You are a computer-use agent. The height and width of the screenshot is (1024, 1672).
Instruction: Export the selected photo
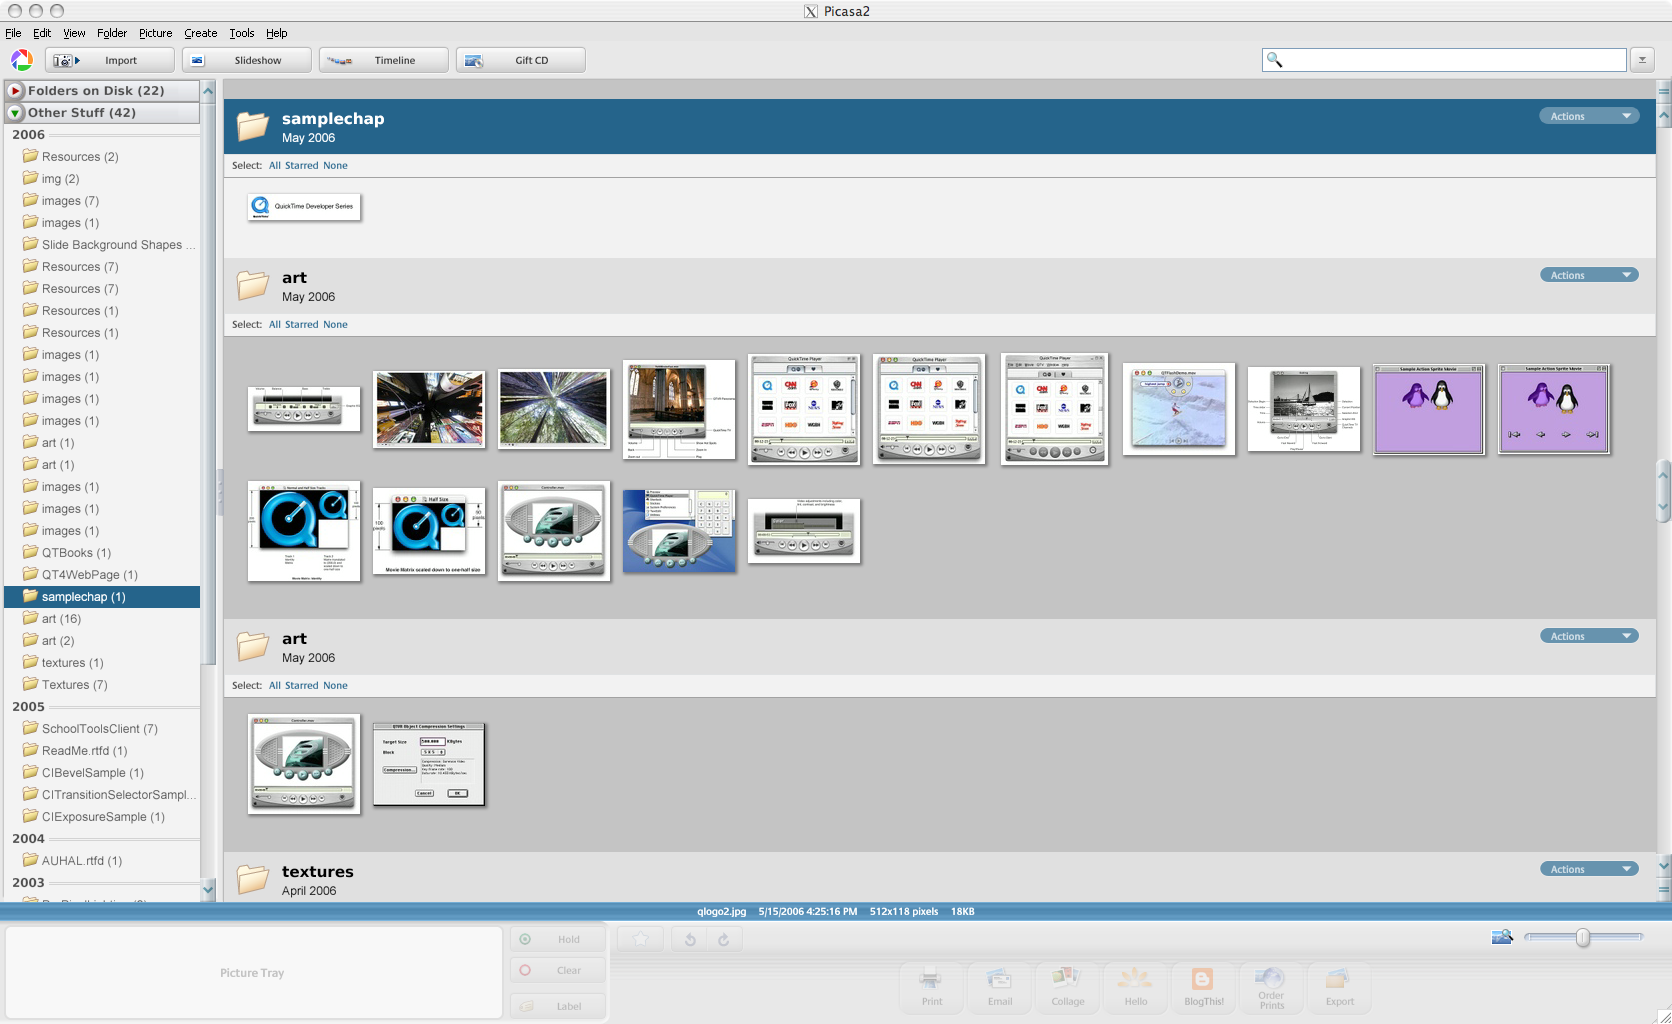(1339, 988)
